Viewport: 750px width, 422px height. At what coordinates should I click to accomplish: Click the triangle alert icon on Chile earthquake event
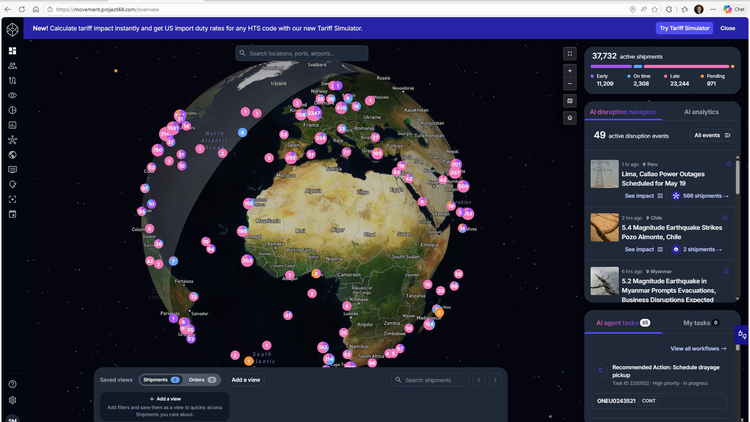point(726,217)
